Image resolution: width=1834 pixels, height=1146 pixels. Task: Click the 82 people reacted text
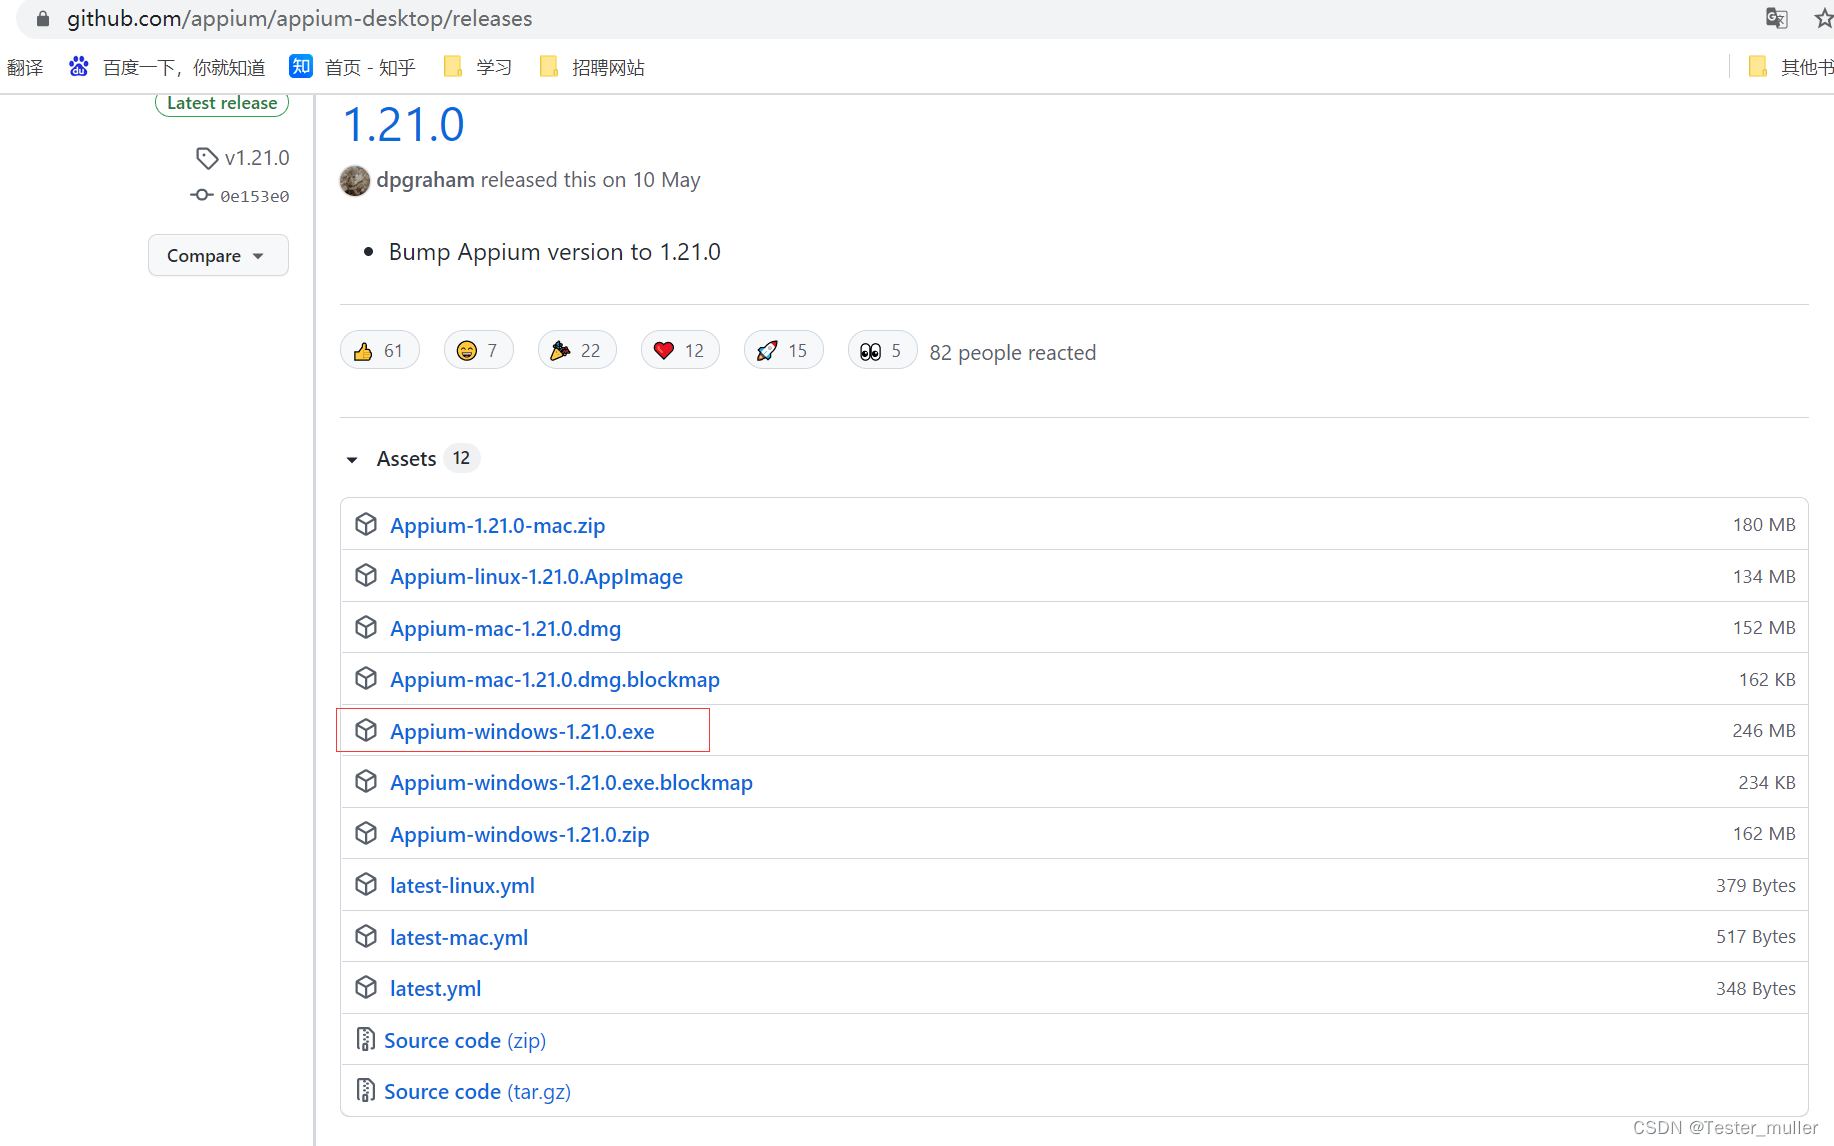[x=1012, y=353]
